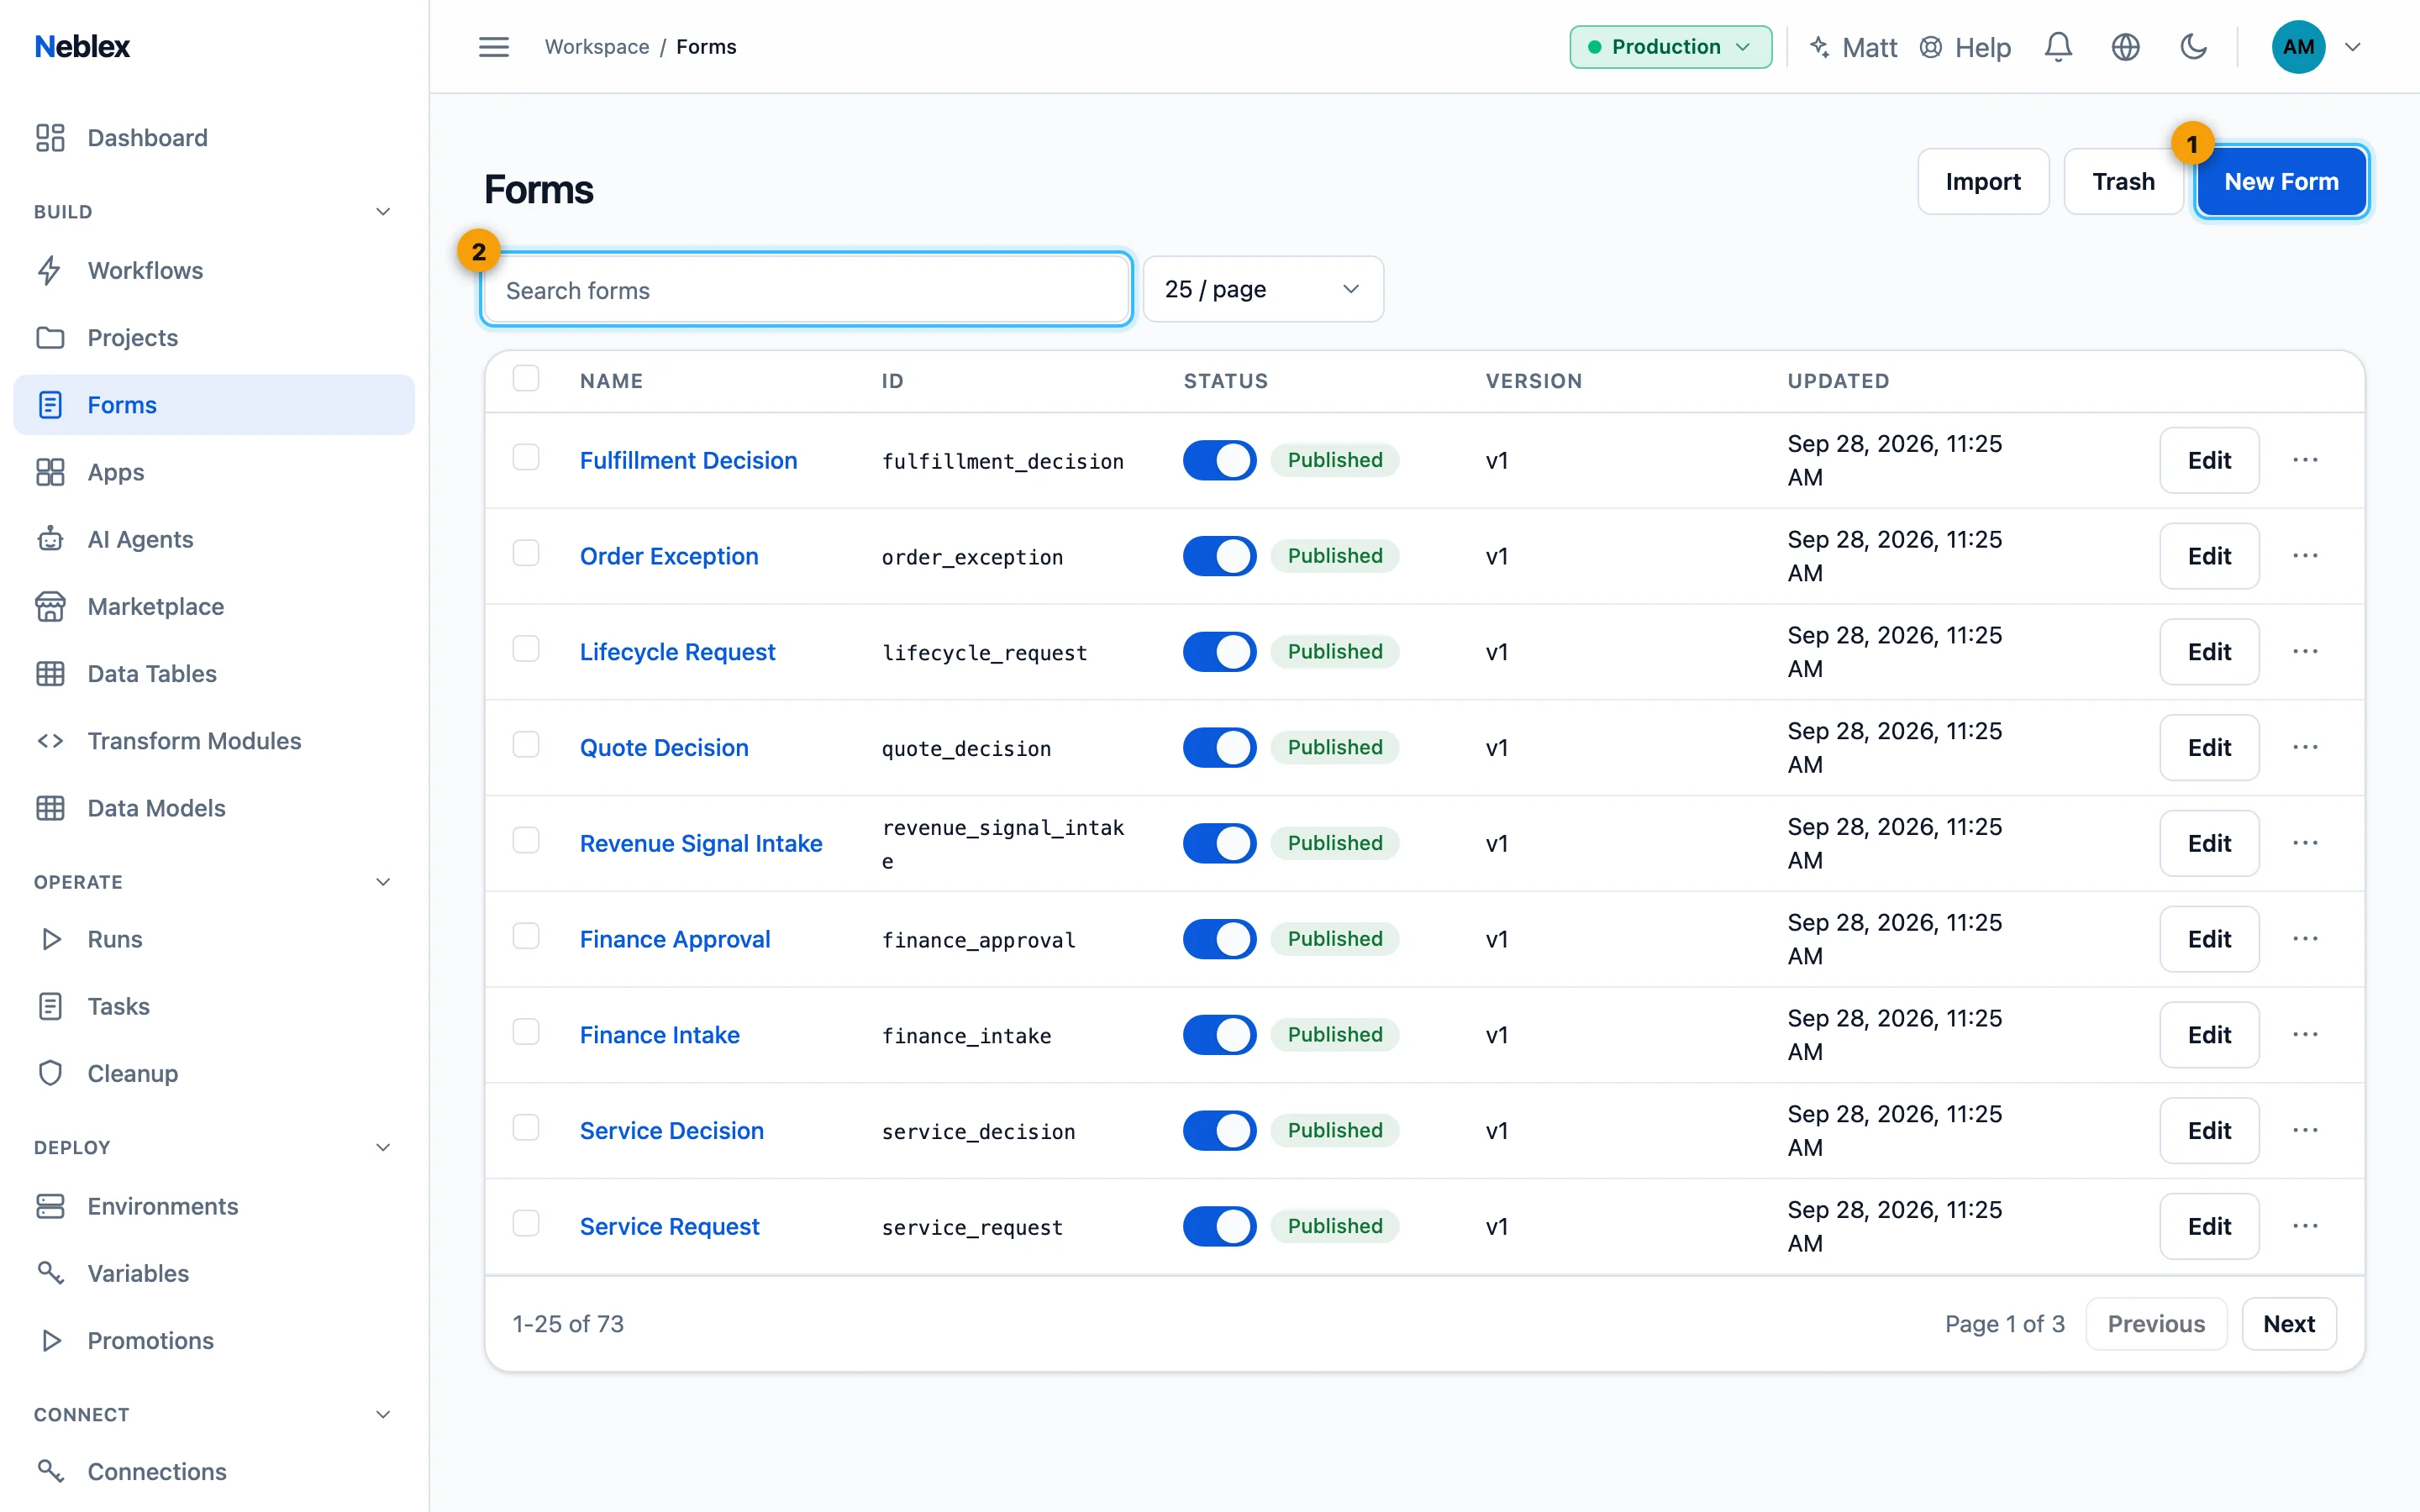Turn off Finance Approval status toggle
The image size is (2420, 1512).
click(1219, 939)
